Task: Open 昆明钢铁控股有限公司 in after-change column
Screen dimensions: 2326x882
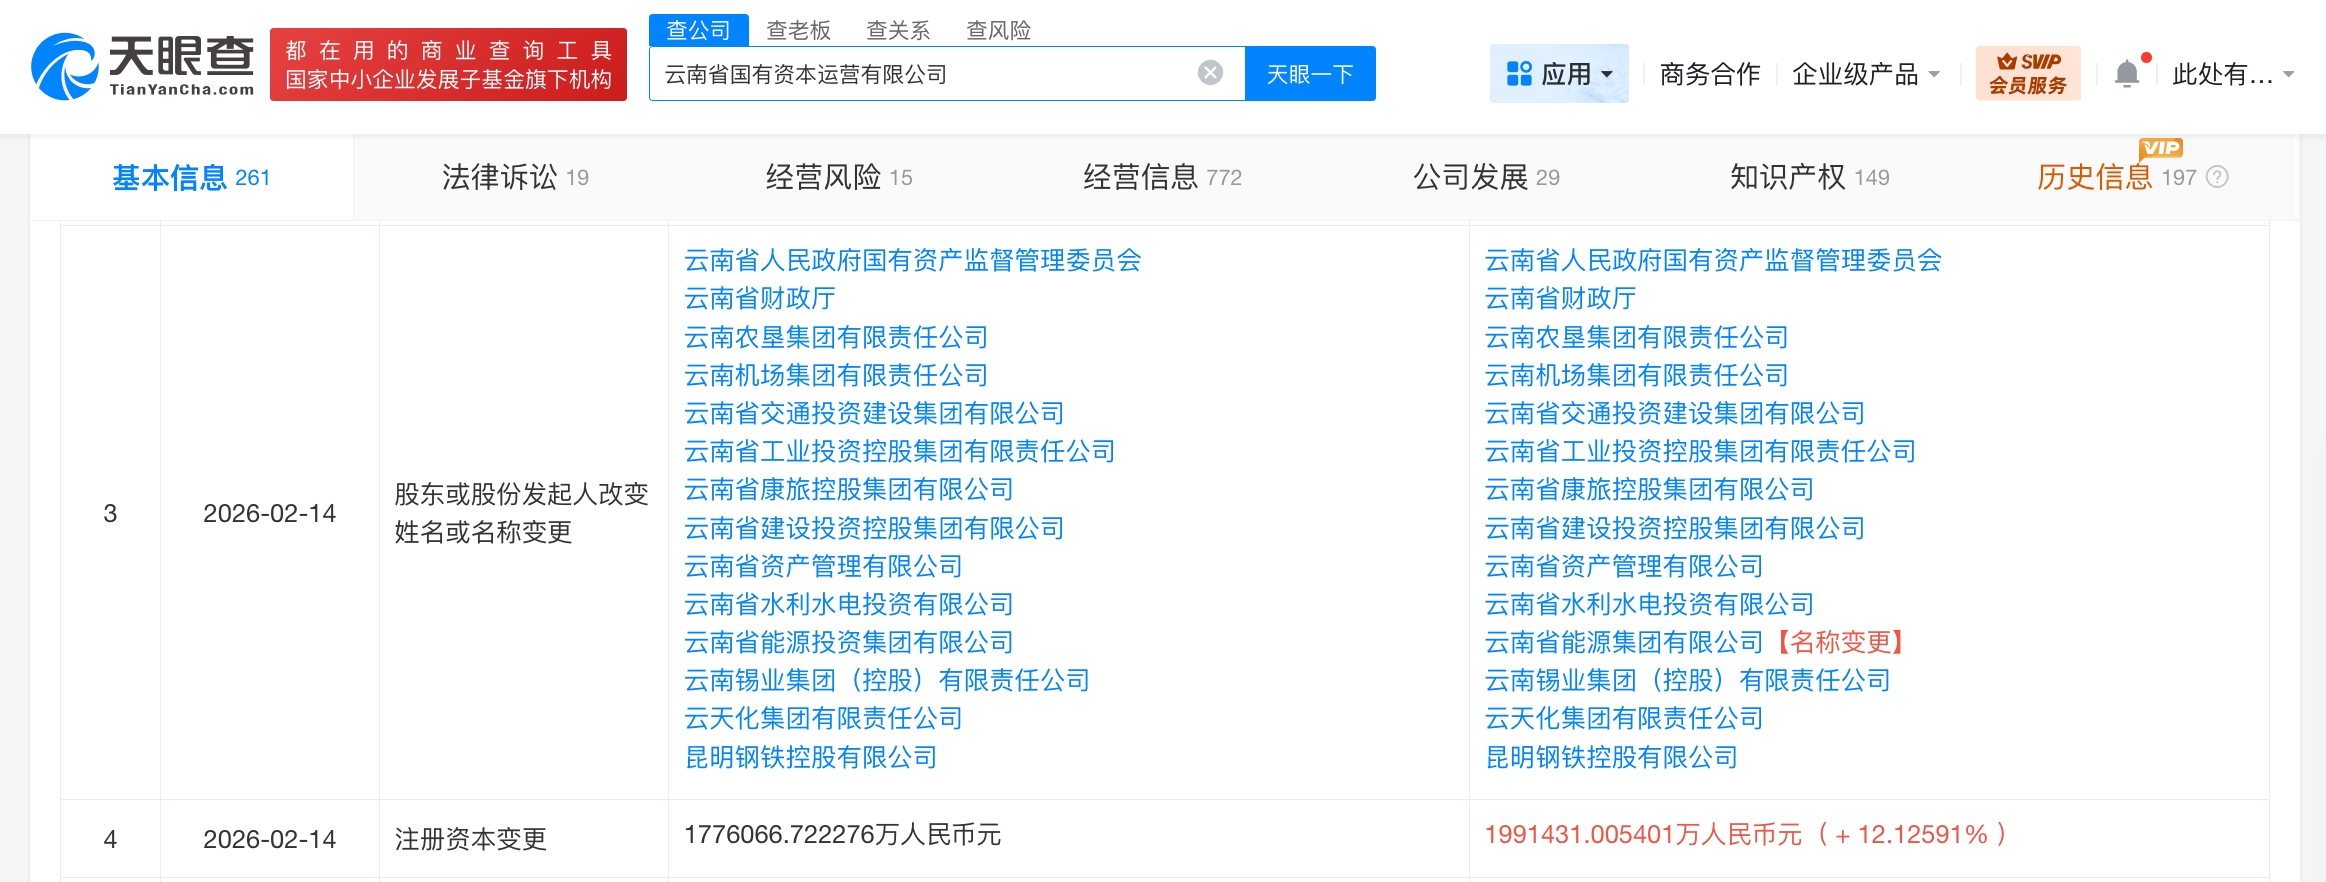Action: [1612, 757]
